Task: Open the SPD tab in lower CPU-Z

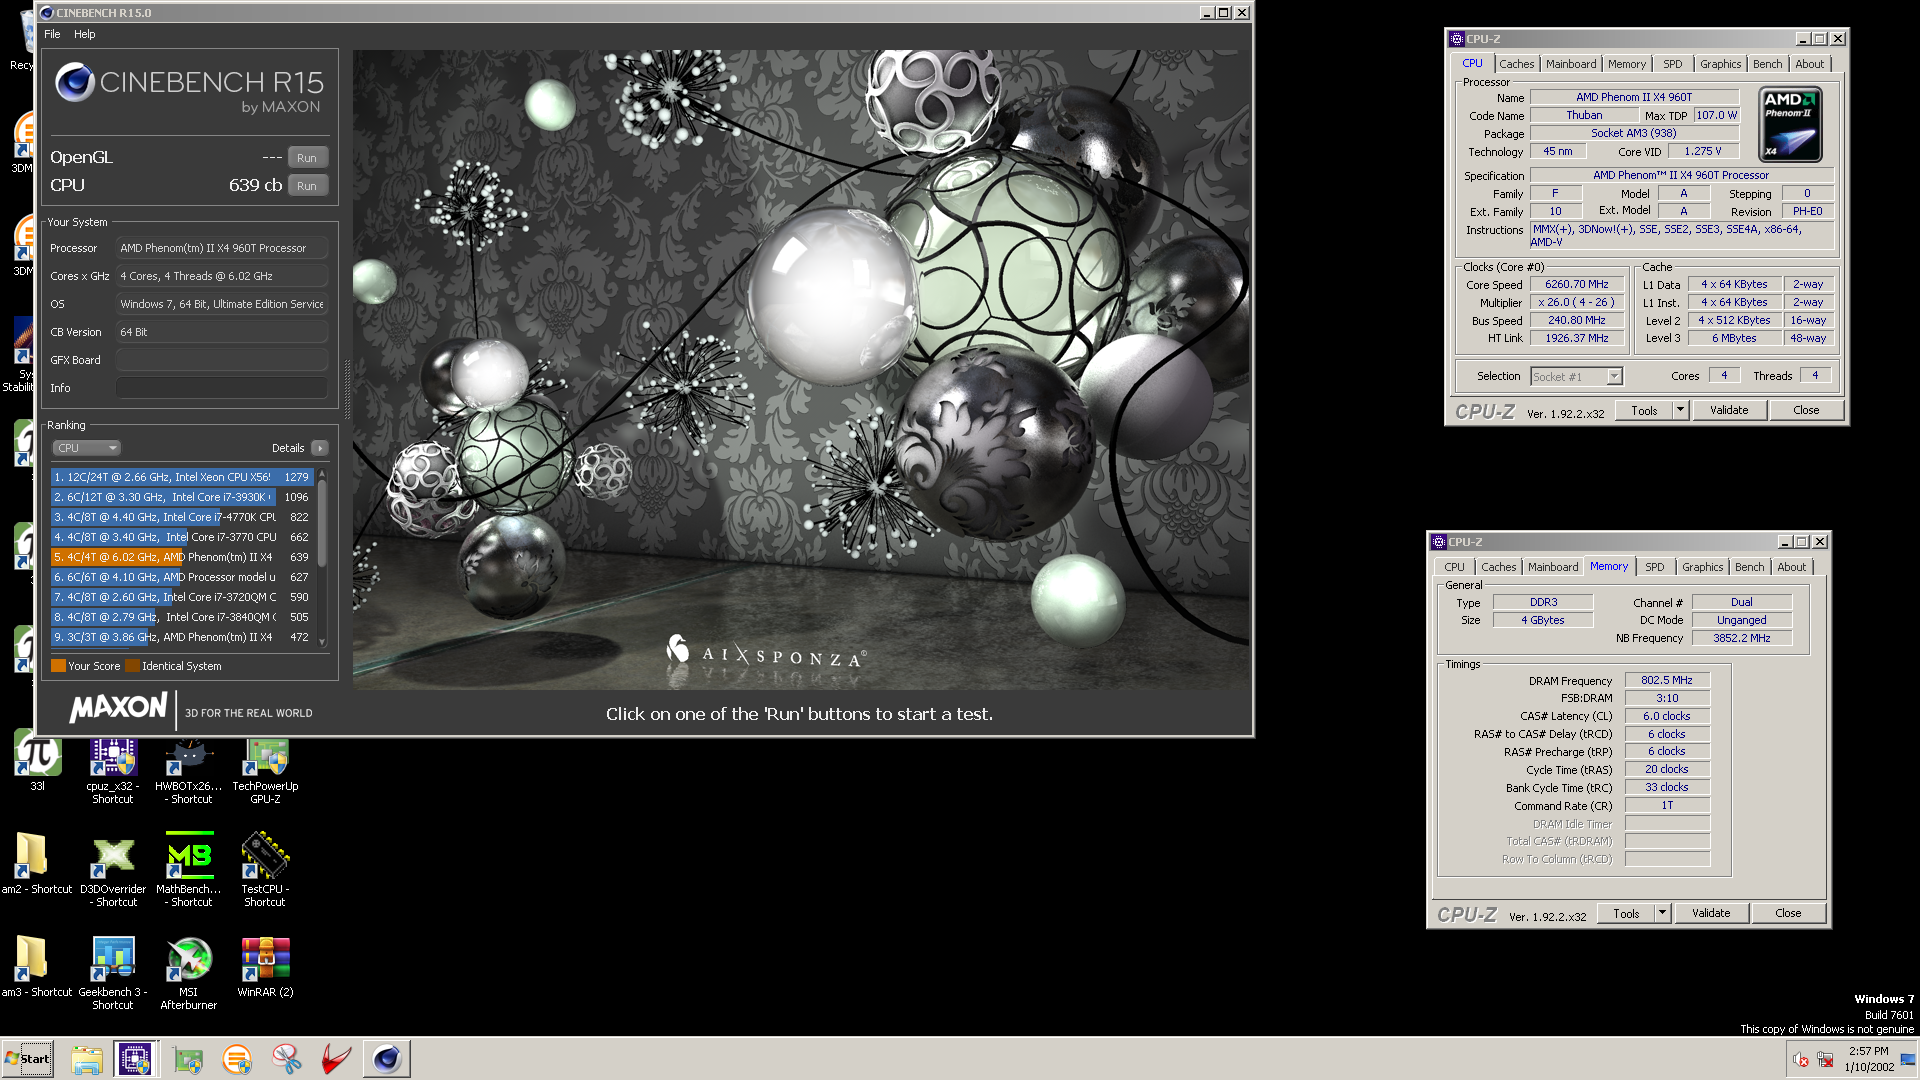Action: coord(1655,567)
